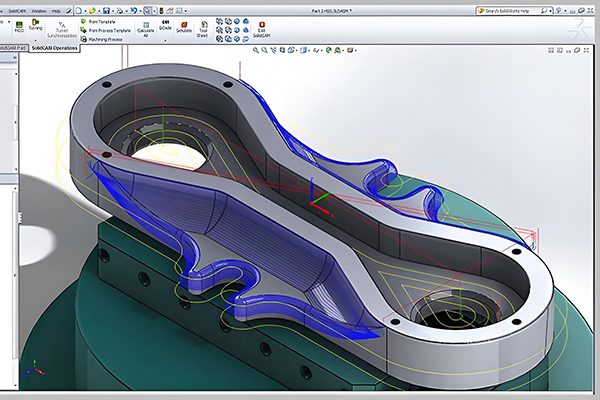Click the search magnifier icon in the help box
The image size is (600, 400).
543,11
